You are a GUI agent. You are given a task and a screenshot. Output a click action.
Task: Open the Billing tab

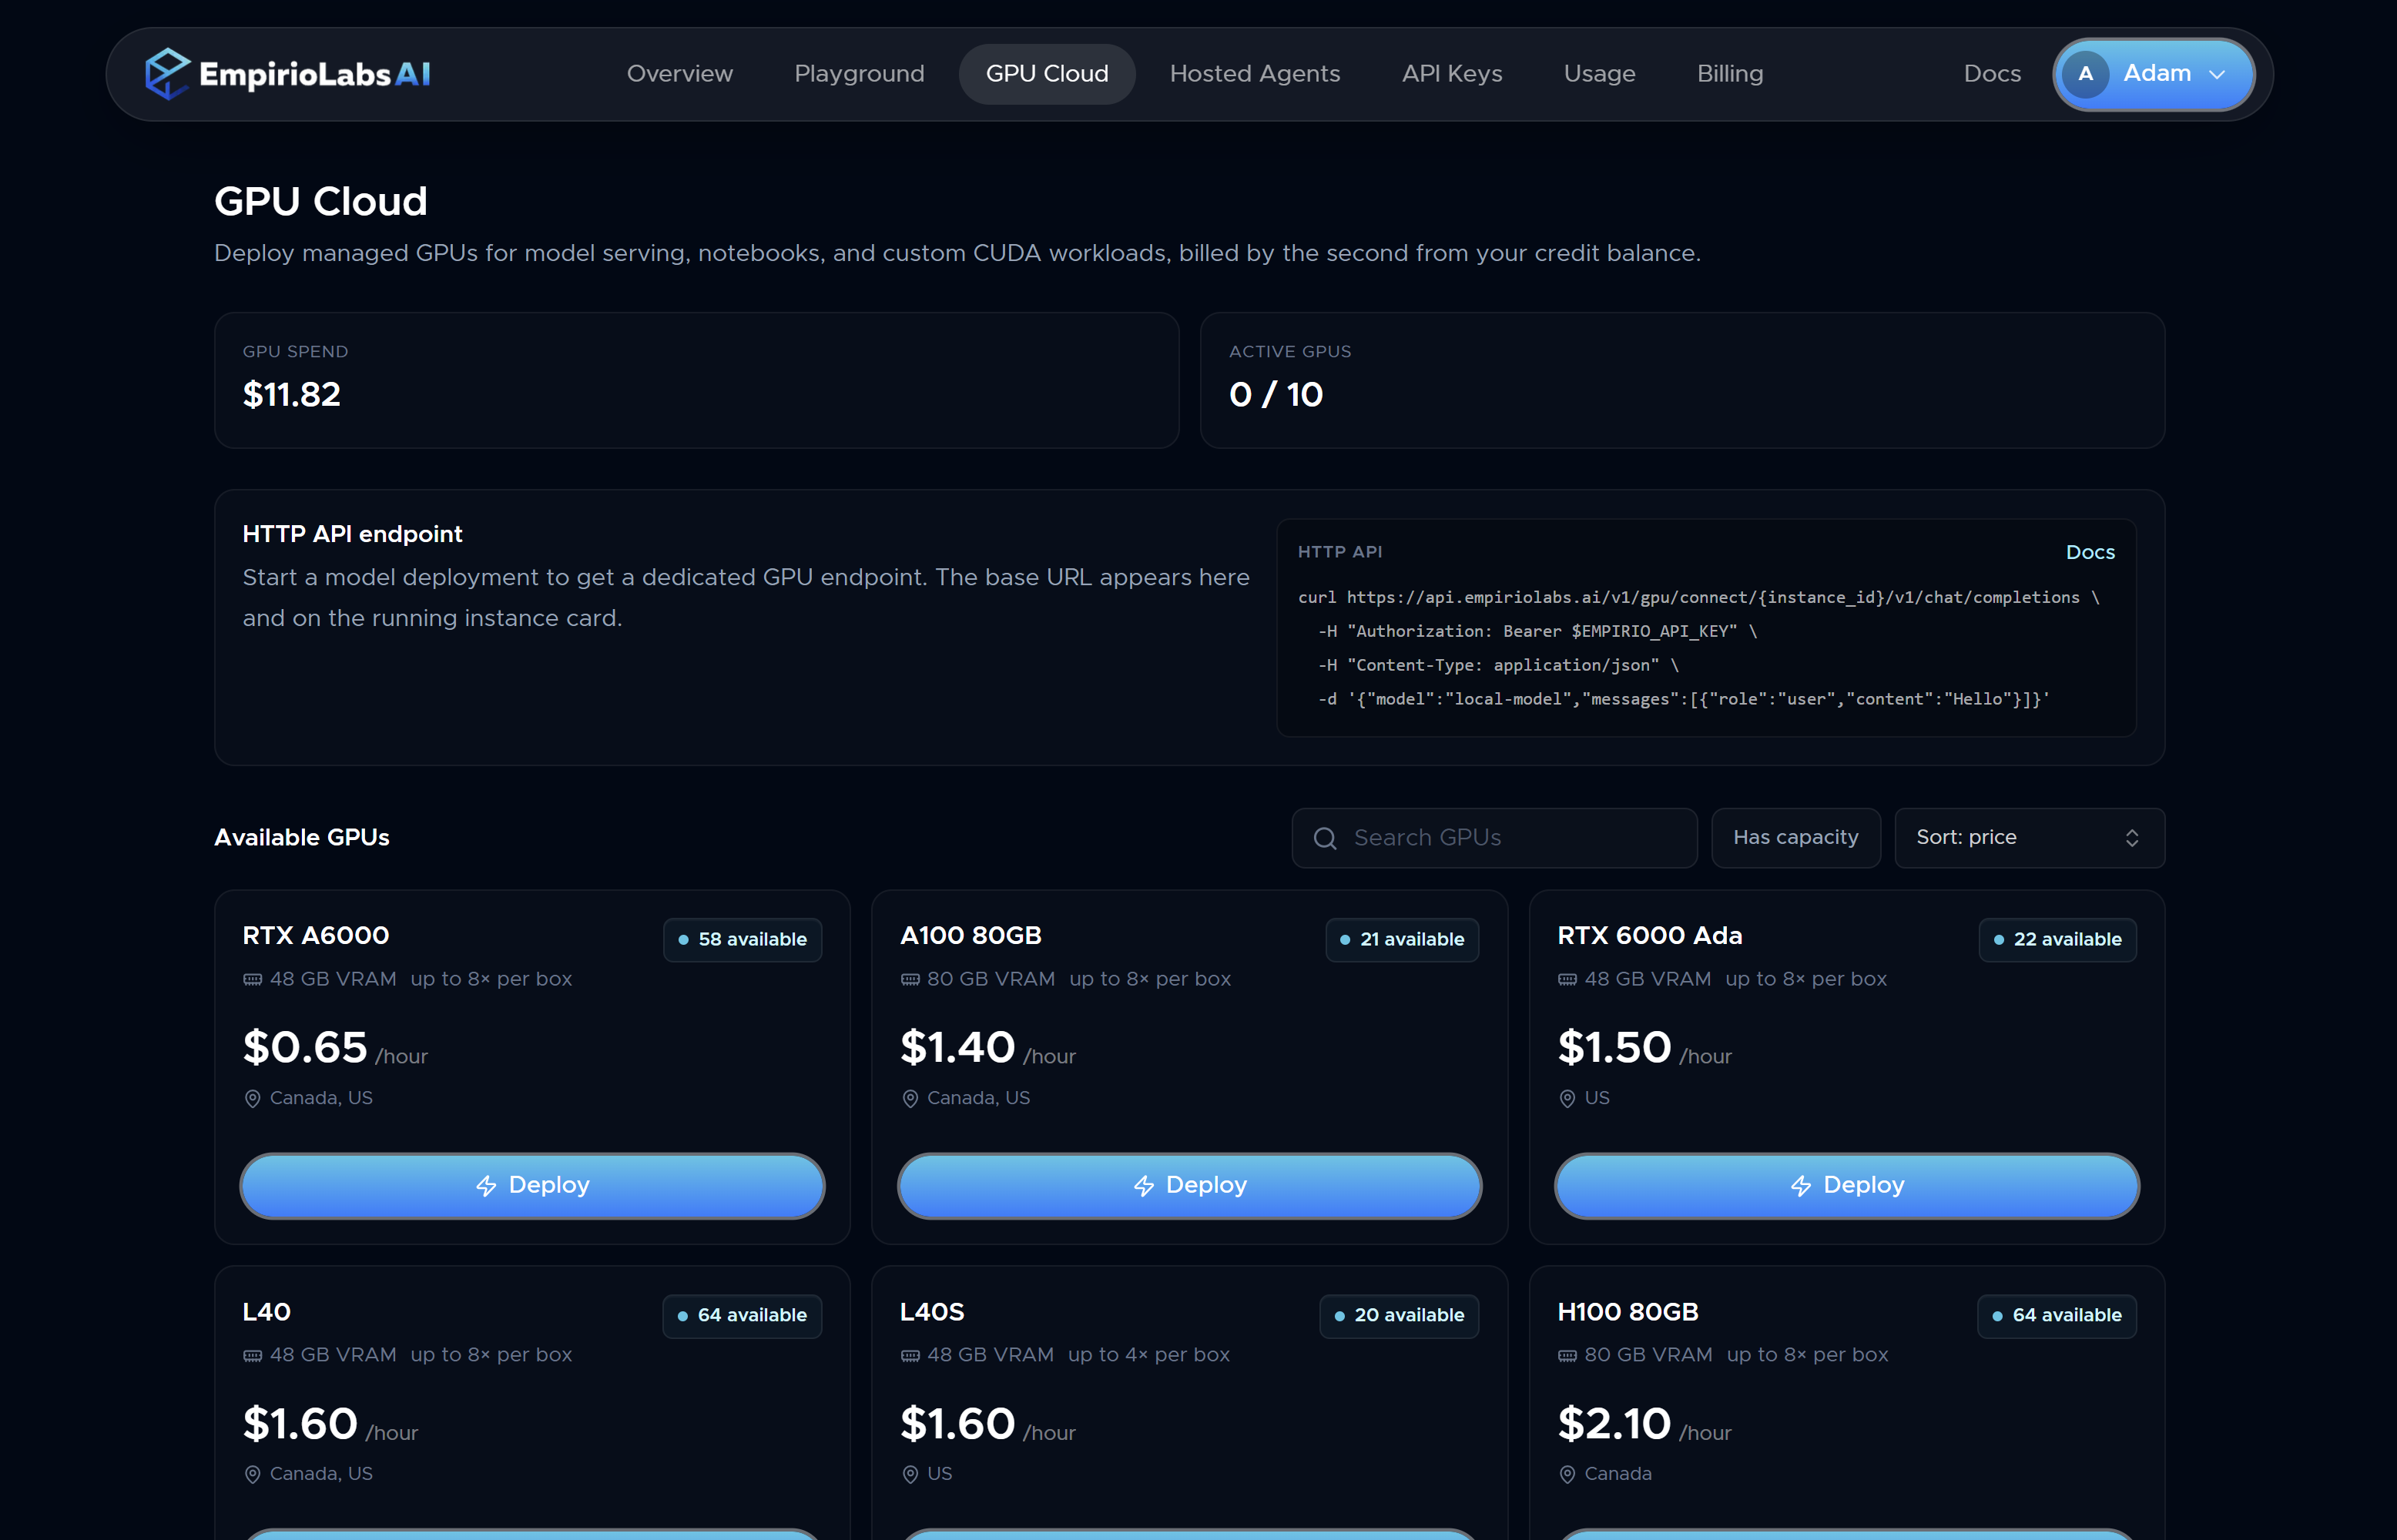[1730, 74]
